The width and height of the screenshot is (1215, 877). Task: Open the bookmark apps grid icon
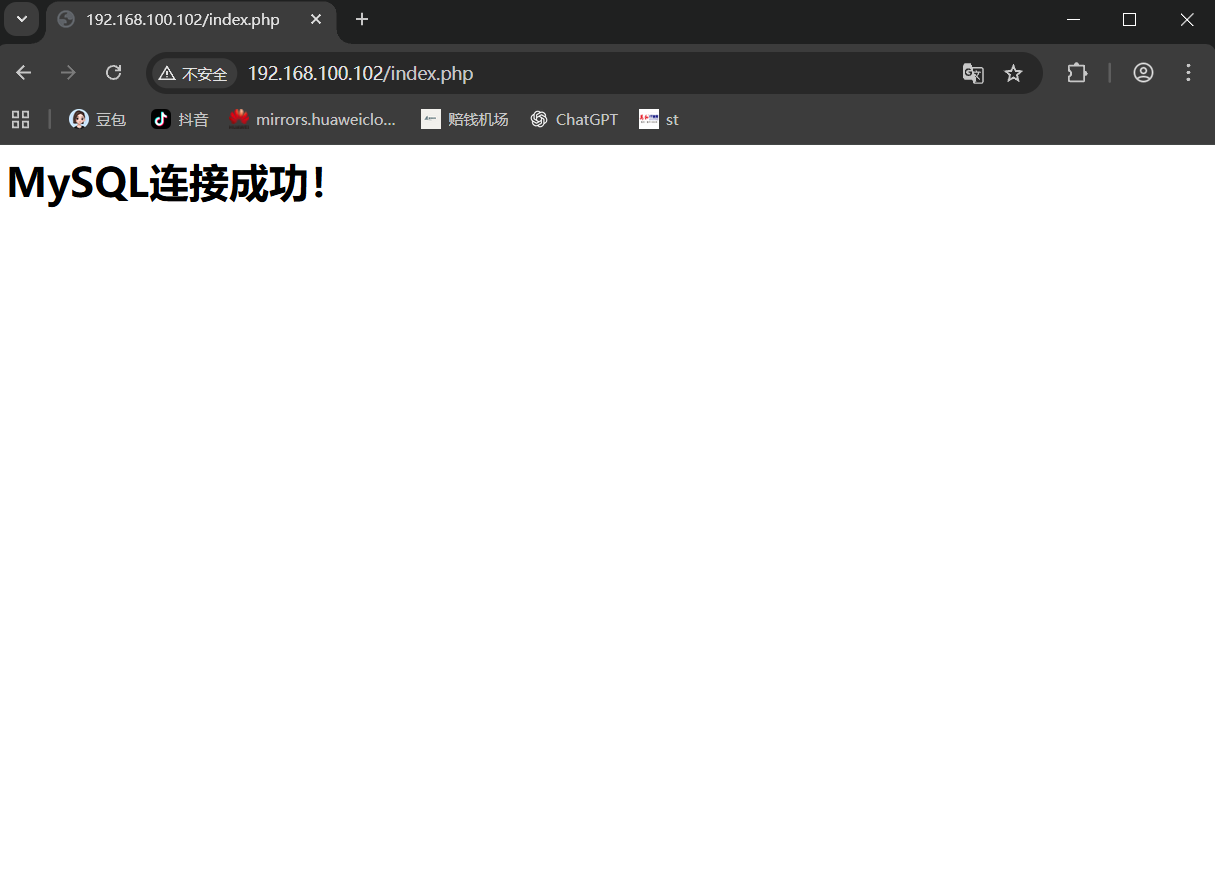click(20, 119)
